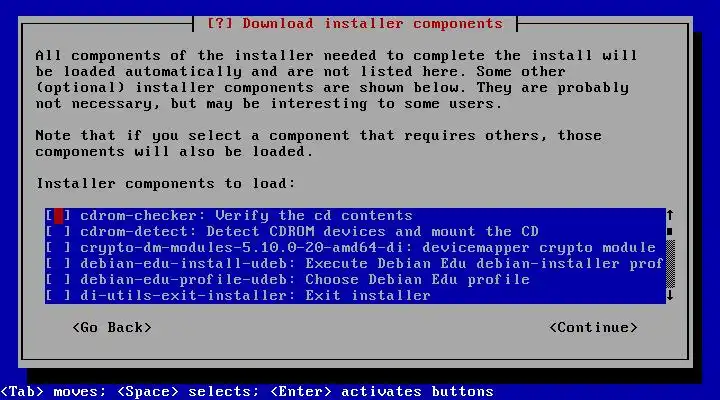Select the di-utils-exit-installer checkbox
The image size is (720, 400).
pos(58,296)
